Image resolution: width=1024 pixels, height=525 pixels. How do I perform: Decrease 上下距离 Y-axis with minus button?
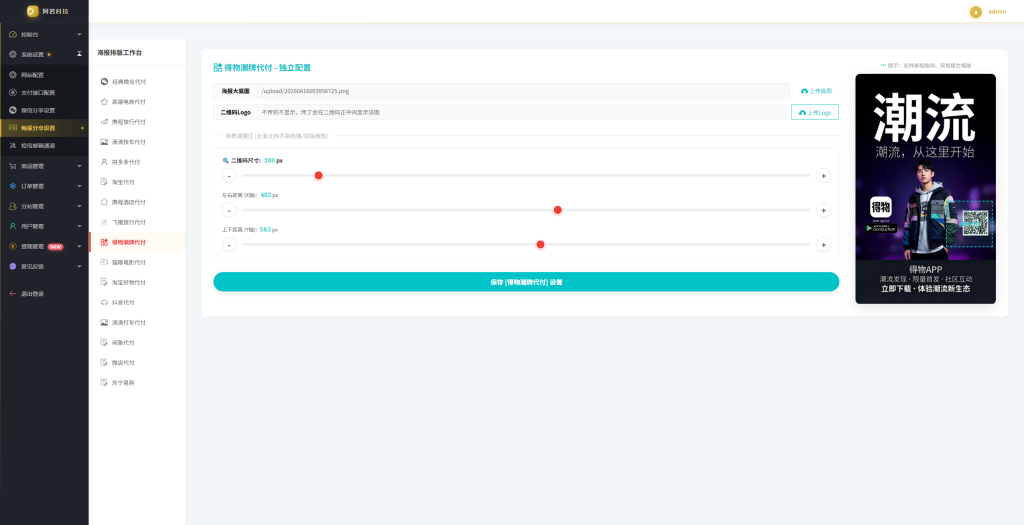tap(229, 245)
